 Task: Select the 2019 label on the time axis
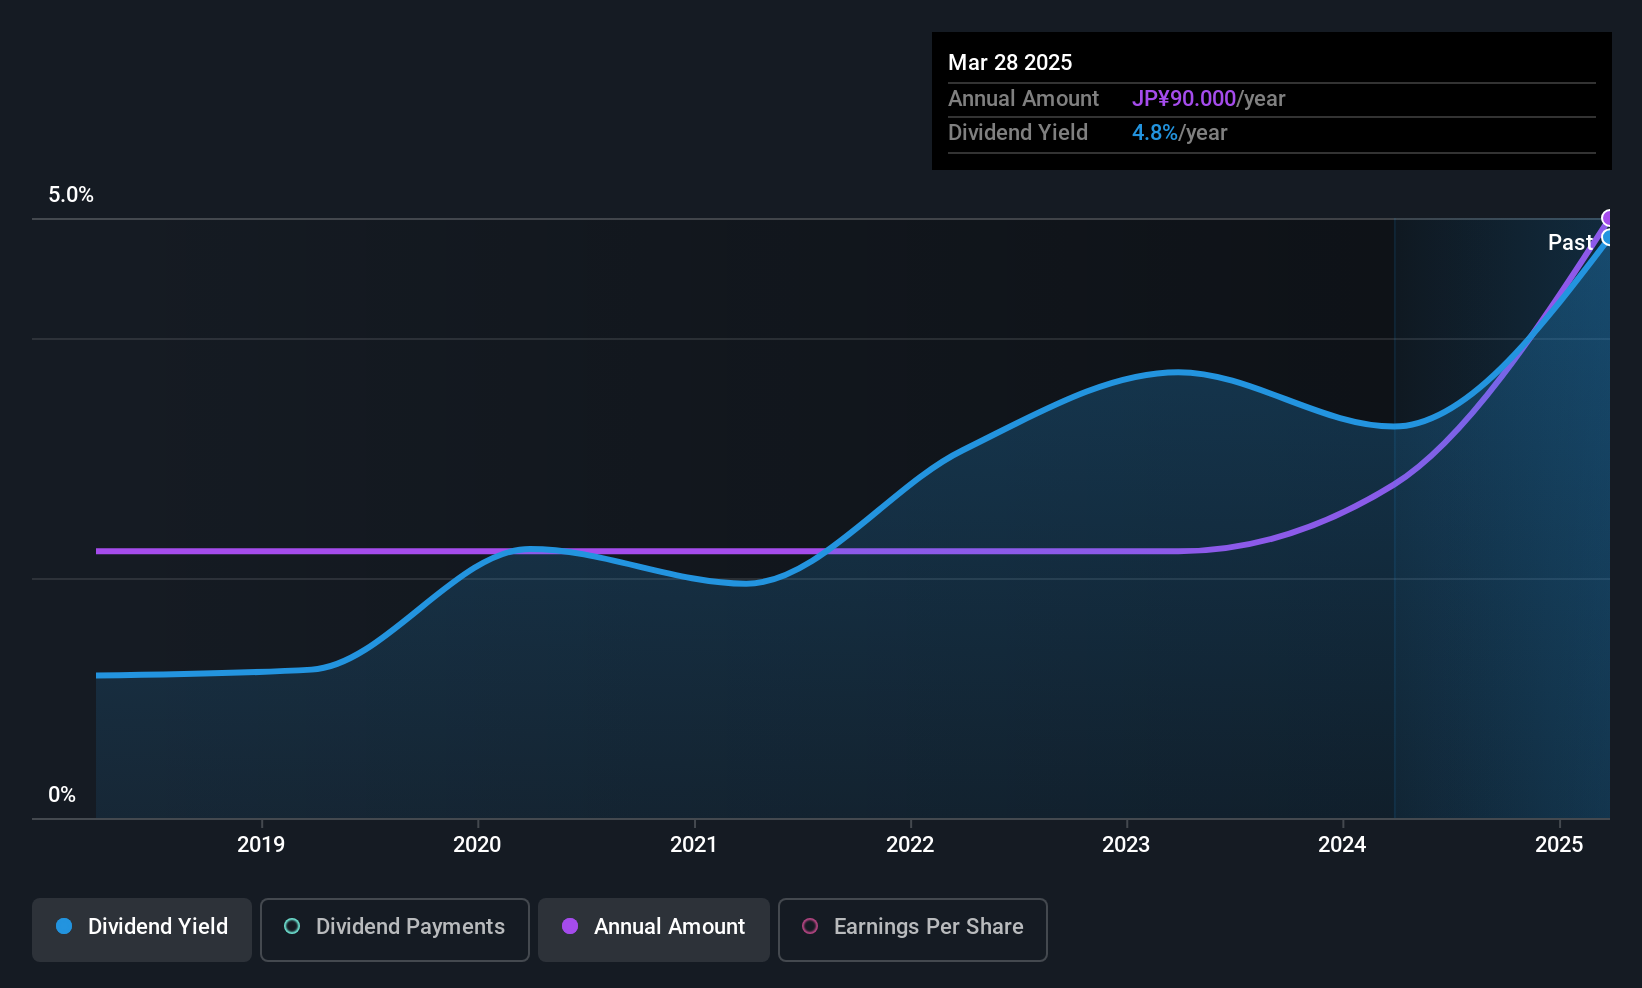click(x=261, y=845)
